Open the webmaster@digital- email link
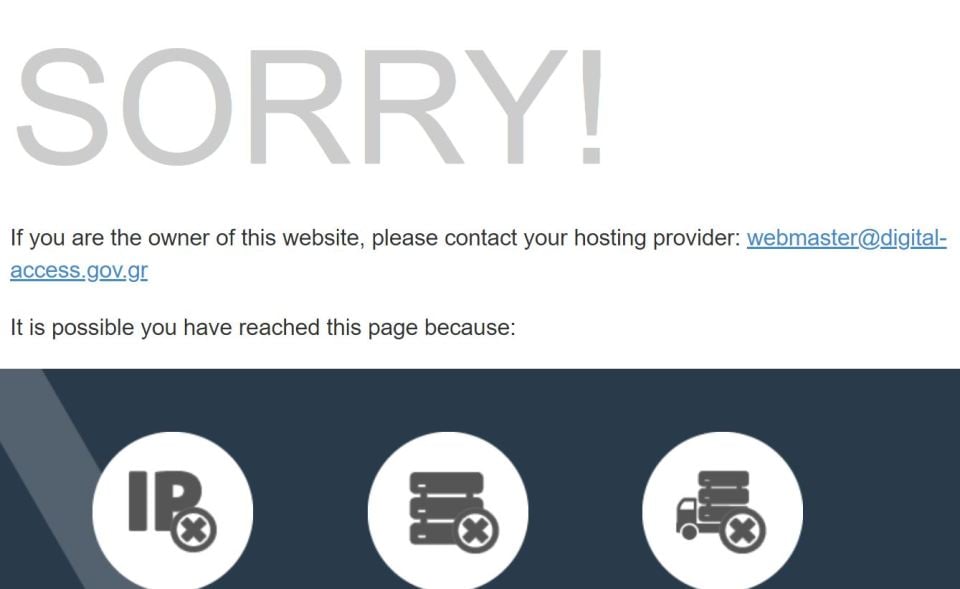960x589 pixels. 847,238
